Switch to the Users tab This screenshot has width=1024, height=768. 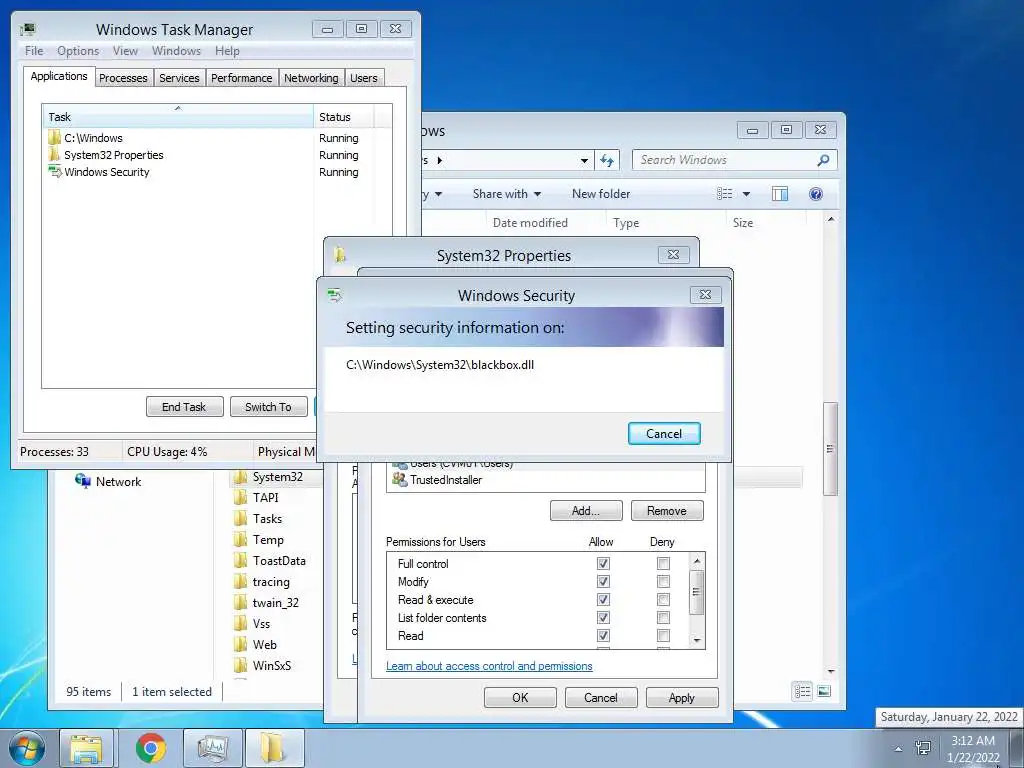[x=364, y=78]
